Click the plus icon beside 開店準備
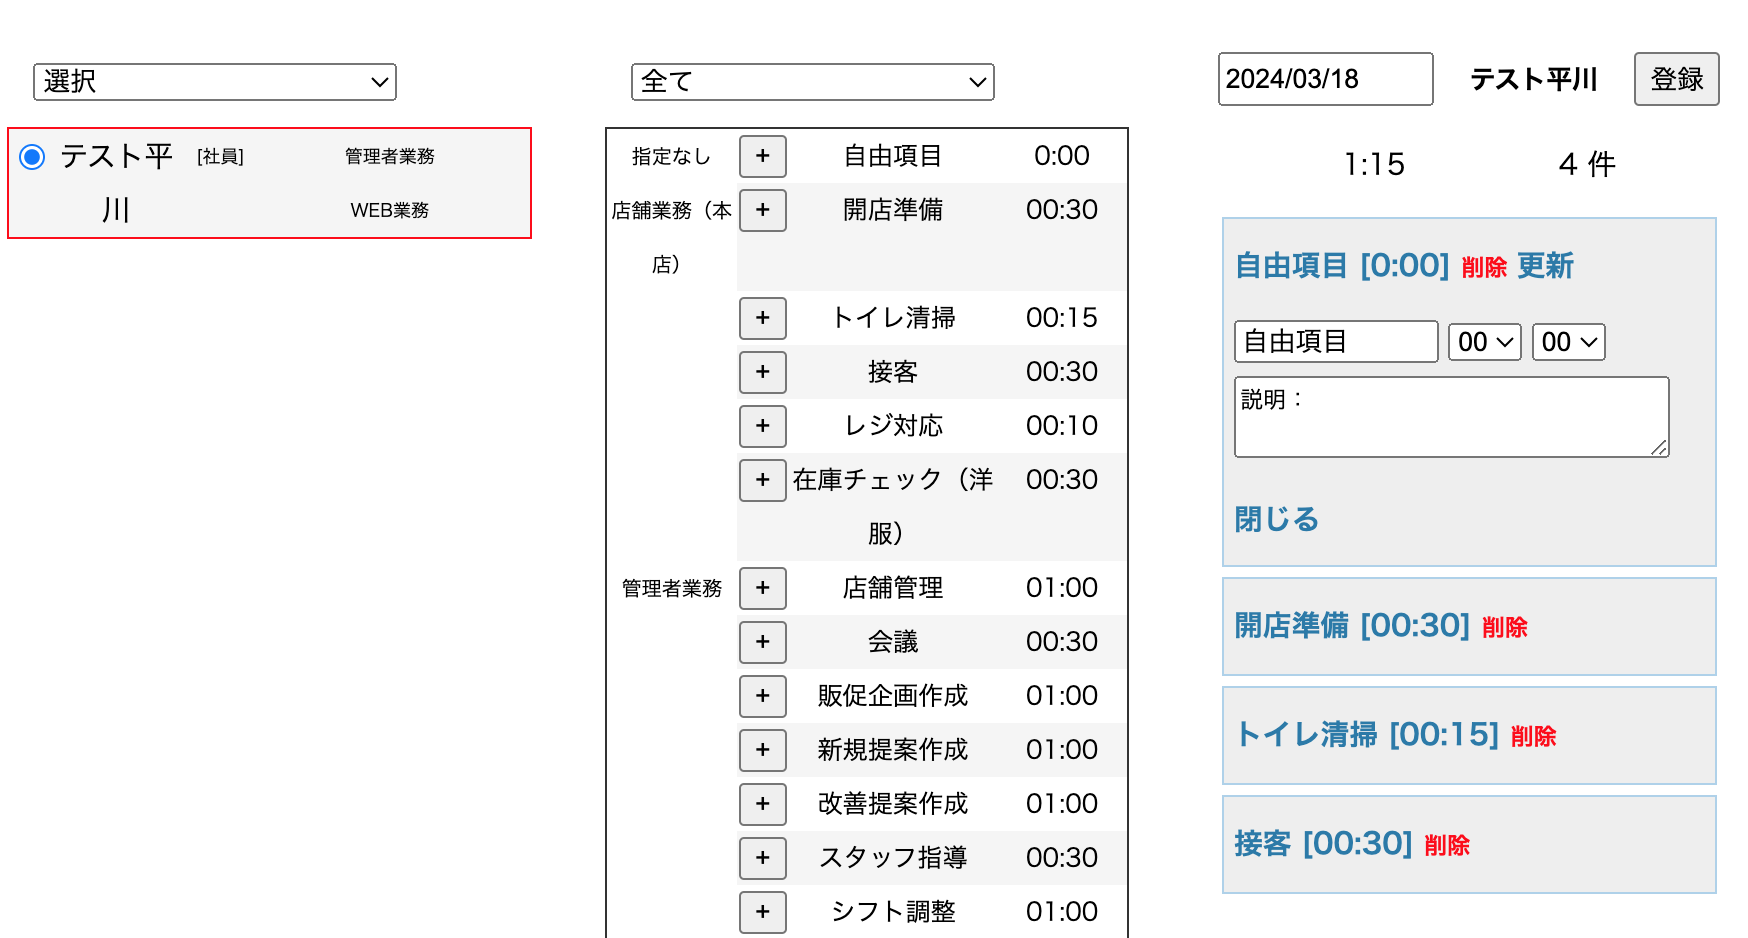The height and width of the screenshot is (938, 1748). point(763,210)
